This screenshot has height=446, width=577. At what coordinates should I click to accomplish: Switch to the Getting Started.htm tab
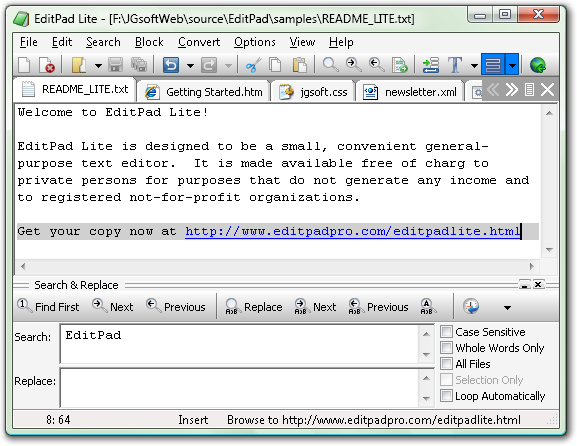click(203, 92)
